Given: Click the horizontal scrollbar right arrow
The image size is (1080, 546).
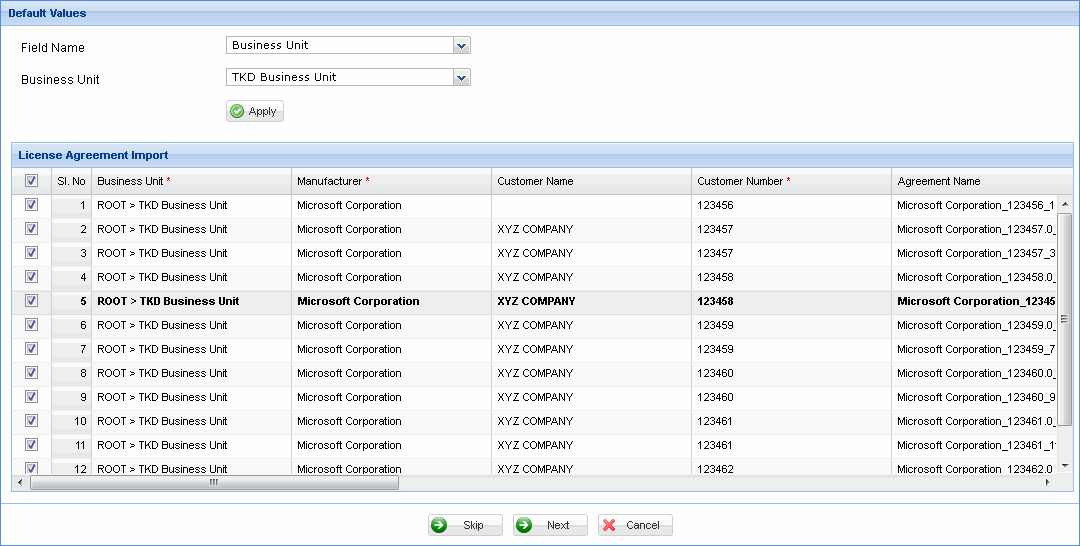Looking at the screenshot, I should coord(1048,483).
